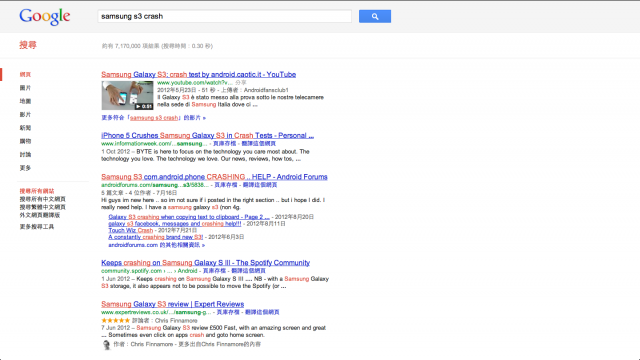Open 'A constantly crashing brand new S3' sublink
The width and height of the screenshot is (640, 360).
(156, 237)
